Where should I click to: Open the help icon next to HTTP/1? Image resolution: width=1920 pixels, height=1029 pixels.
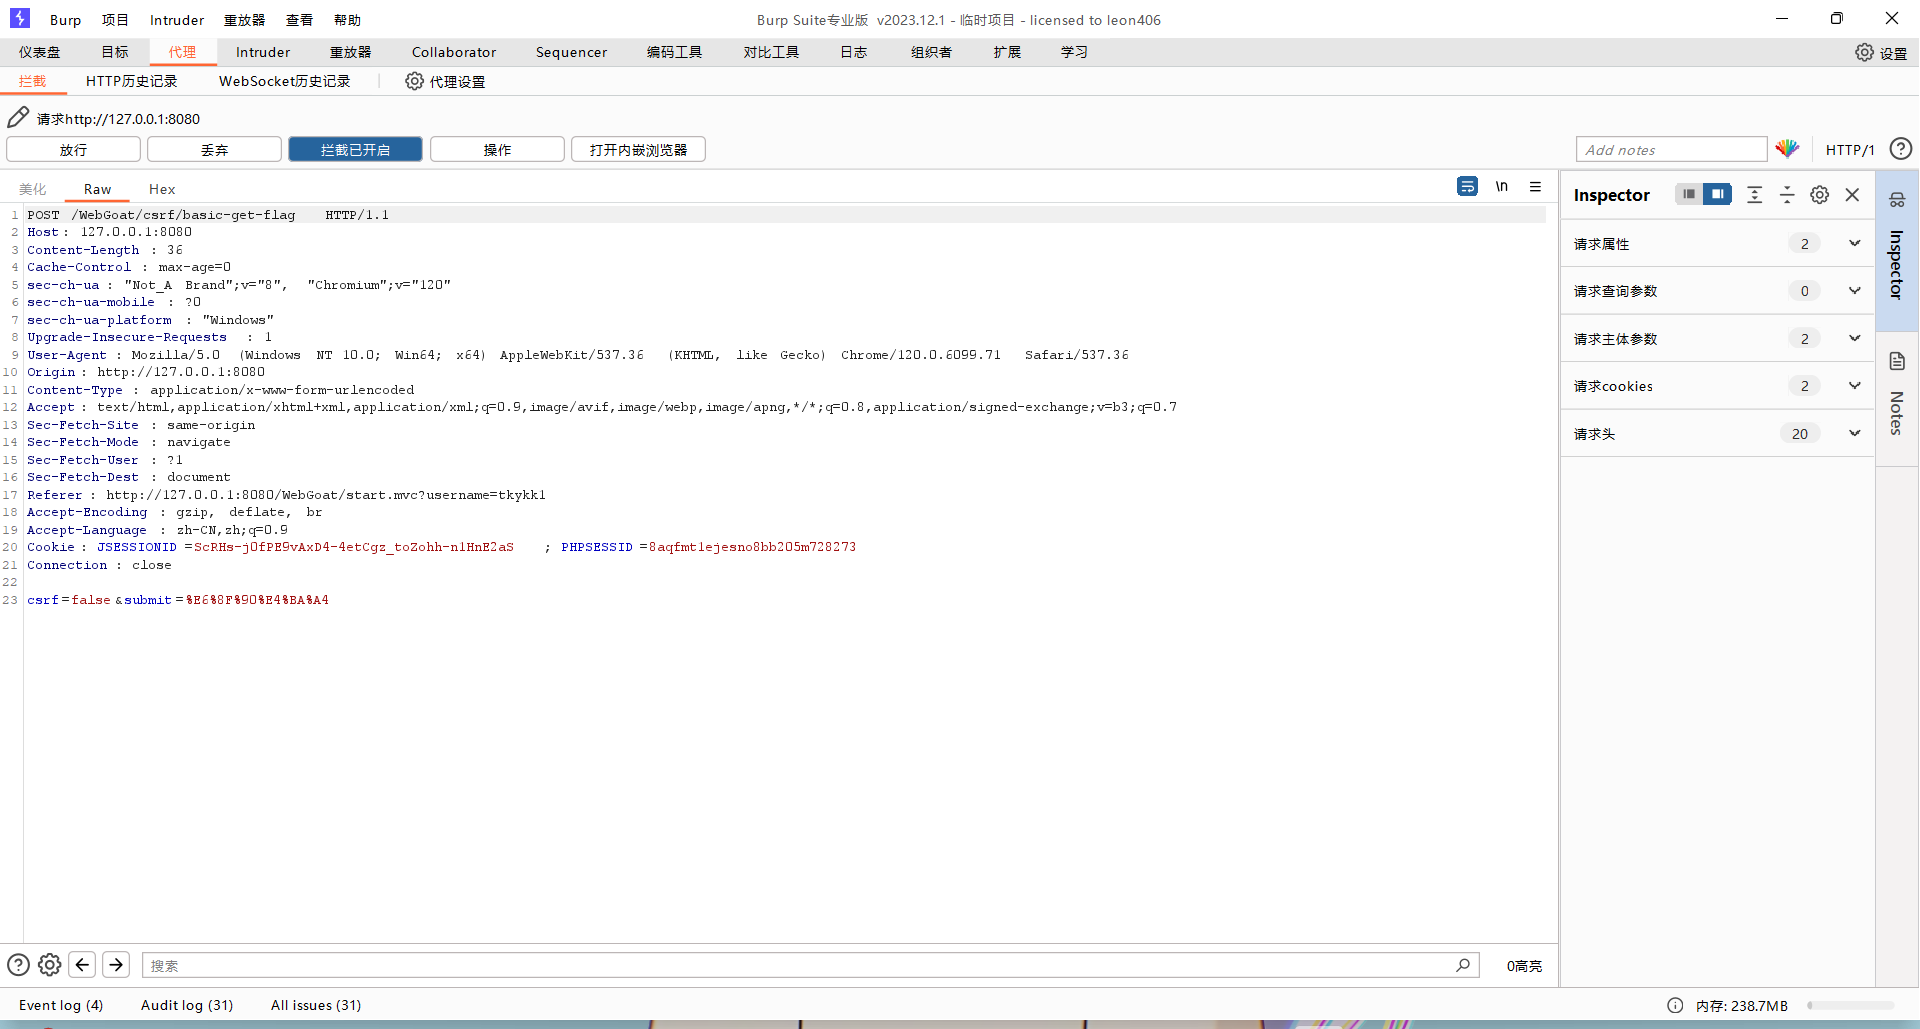(x=1900, y=149)
